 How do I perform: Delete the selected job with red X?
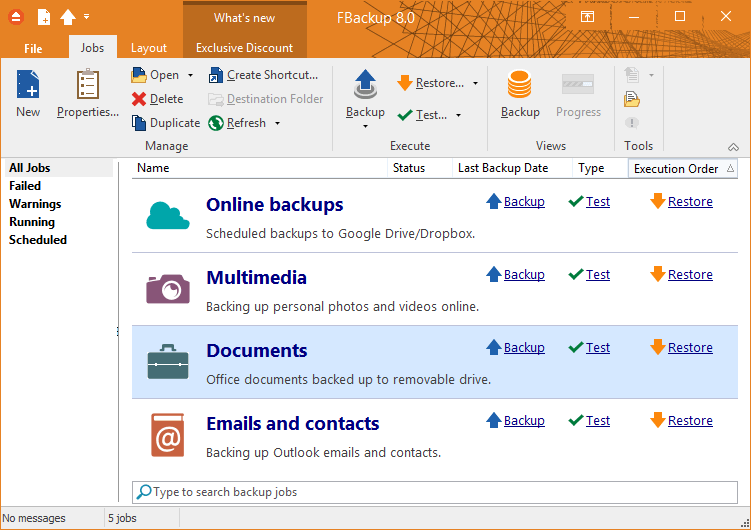pyautogui.click(x=158, y=99)
